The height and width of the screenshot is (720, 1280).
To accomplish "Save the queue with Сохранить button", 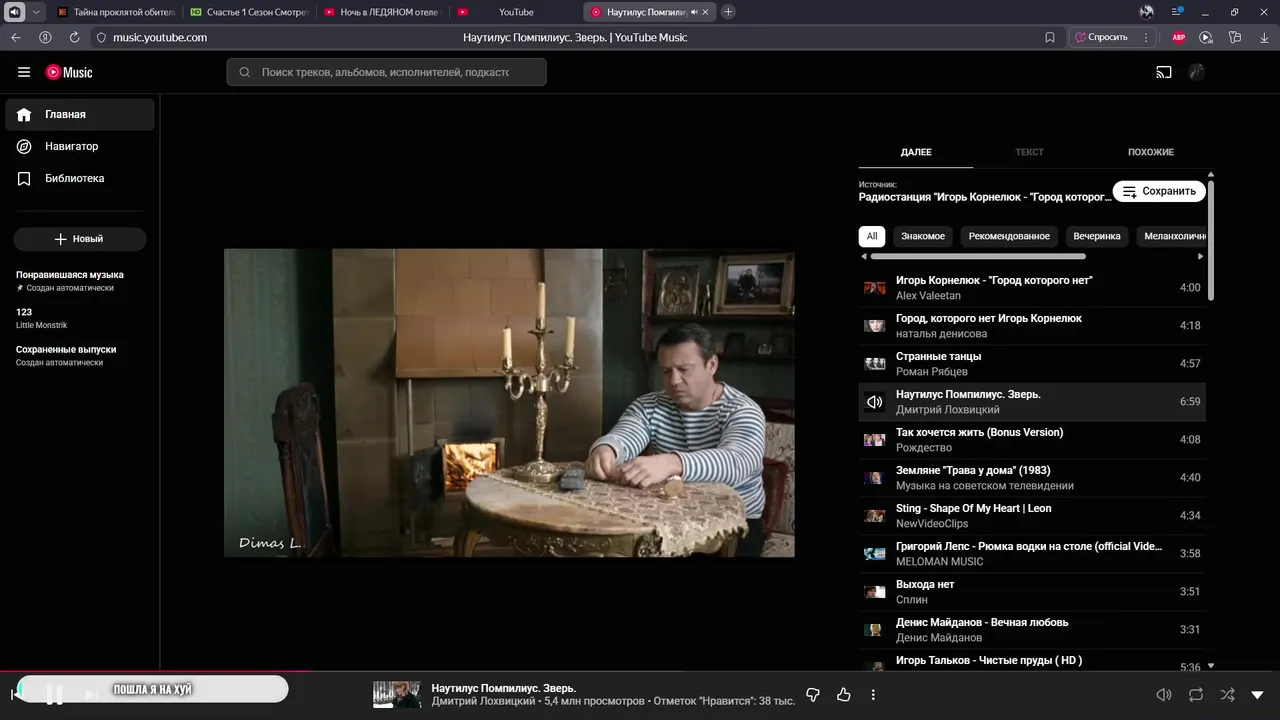I will tap(1159, 191).
